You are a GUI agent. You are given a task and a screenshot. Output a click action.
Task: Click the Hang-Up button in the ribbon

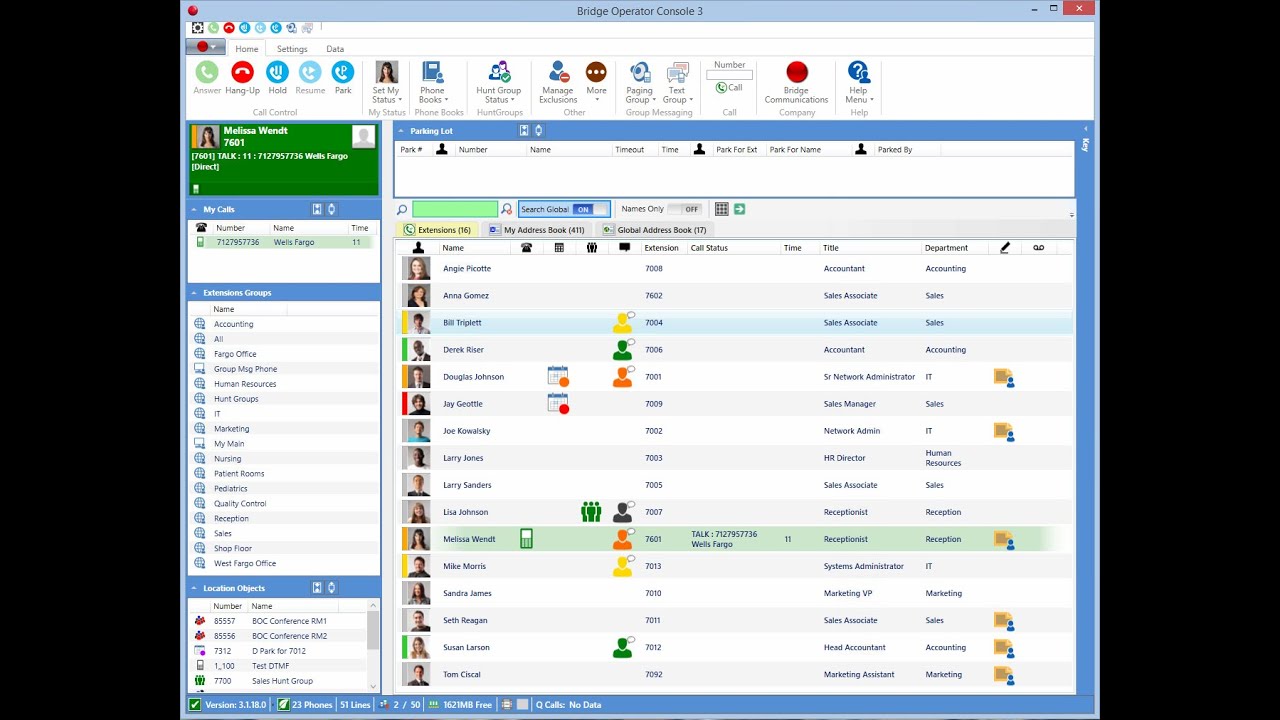pos(242,78)
